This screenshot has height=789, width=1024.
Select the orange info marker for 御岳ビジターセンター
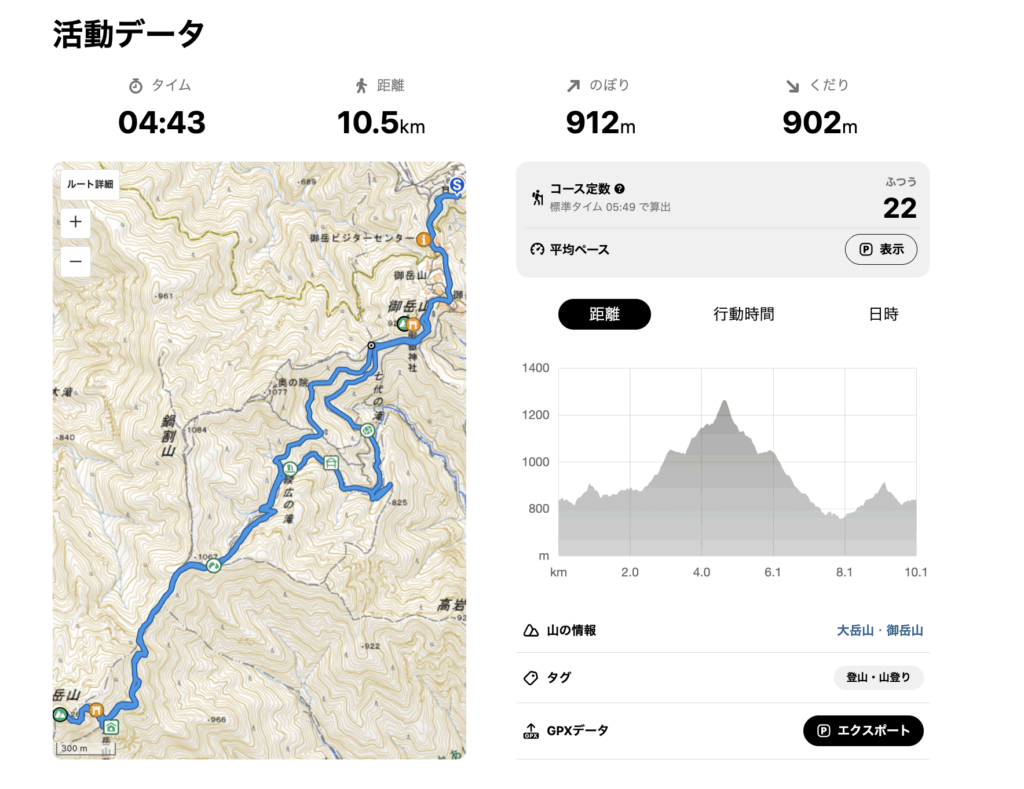424,240
